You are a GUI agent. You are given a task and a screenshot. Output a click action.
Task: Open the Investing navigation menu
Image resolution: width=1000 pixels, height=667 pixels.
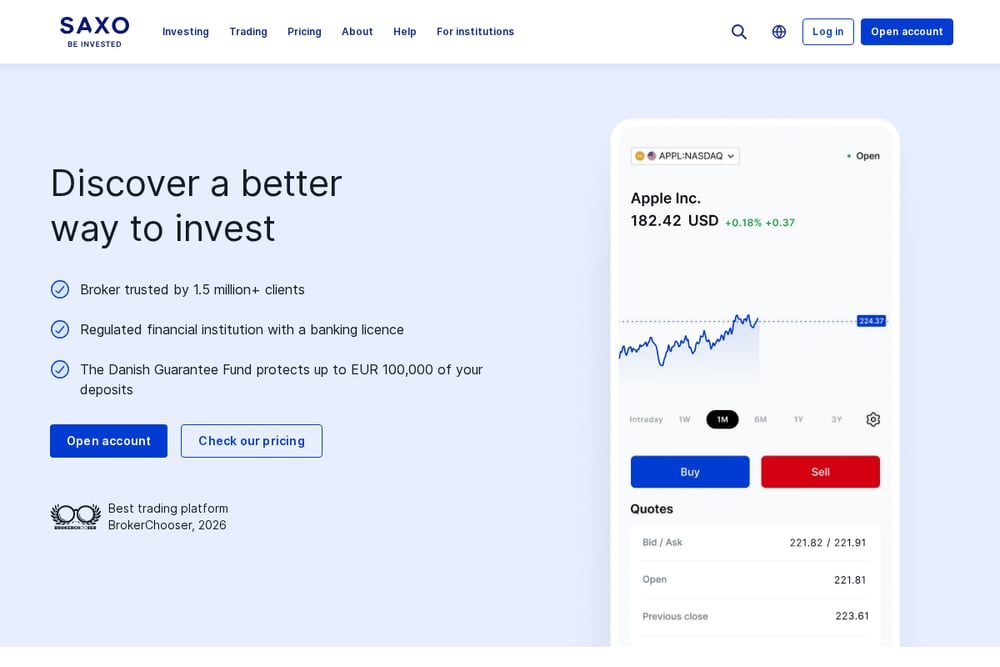pos(186,32)
